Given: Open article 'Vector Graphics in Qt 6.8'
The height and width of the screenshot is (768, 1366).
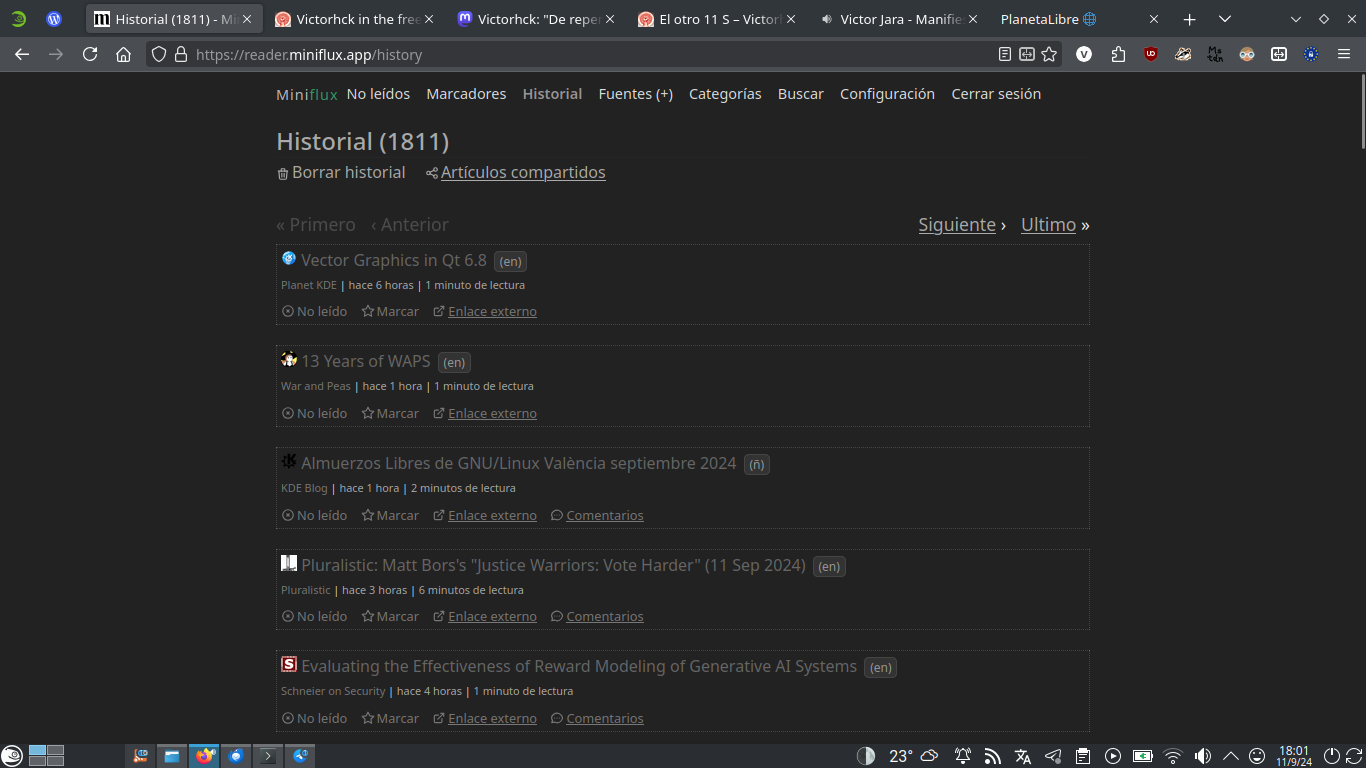Looking at the screenshot, I should coord(394,260).
